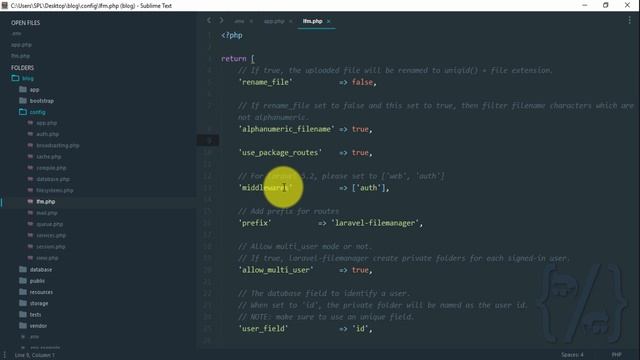Place cursor on 'alphanumeric_filename' key
The width and height of the screenshot is (640, 360).
(286, 129)
